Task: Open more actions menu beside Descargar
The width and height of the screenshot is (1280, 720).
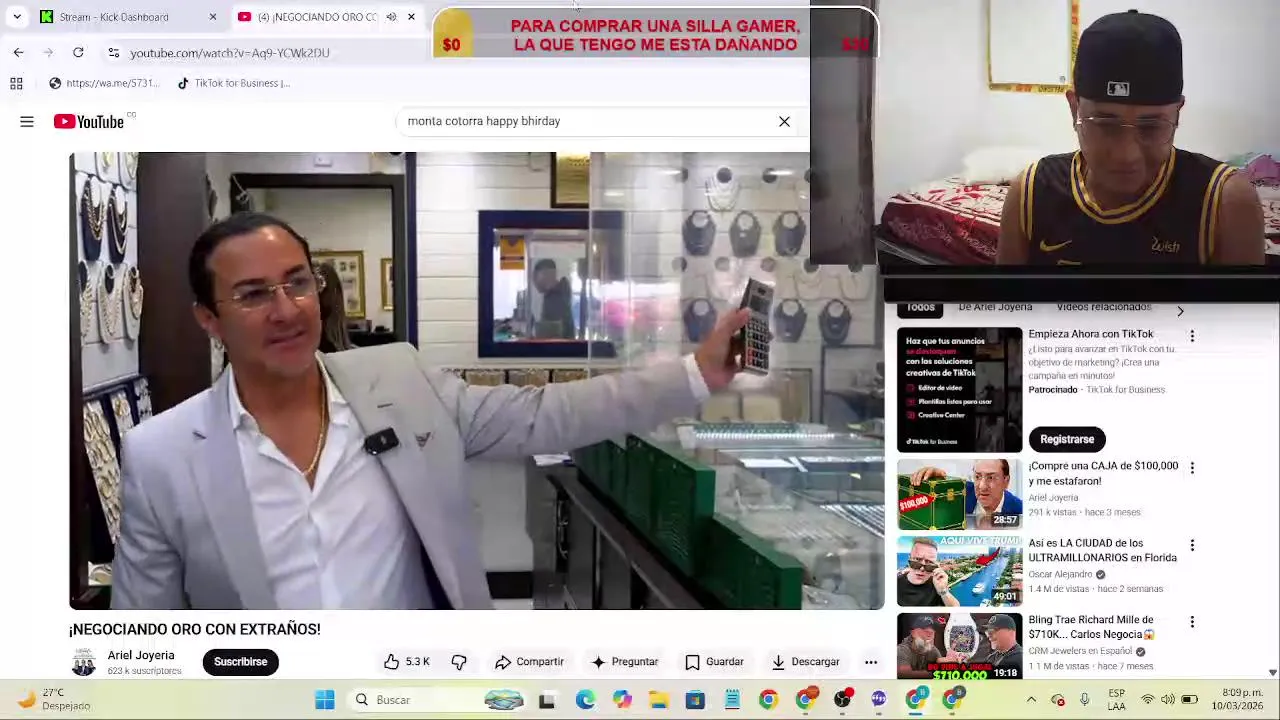Action: coord(871,662)
